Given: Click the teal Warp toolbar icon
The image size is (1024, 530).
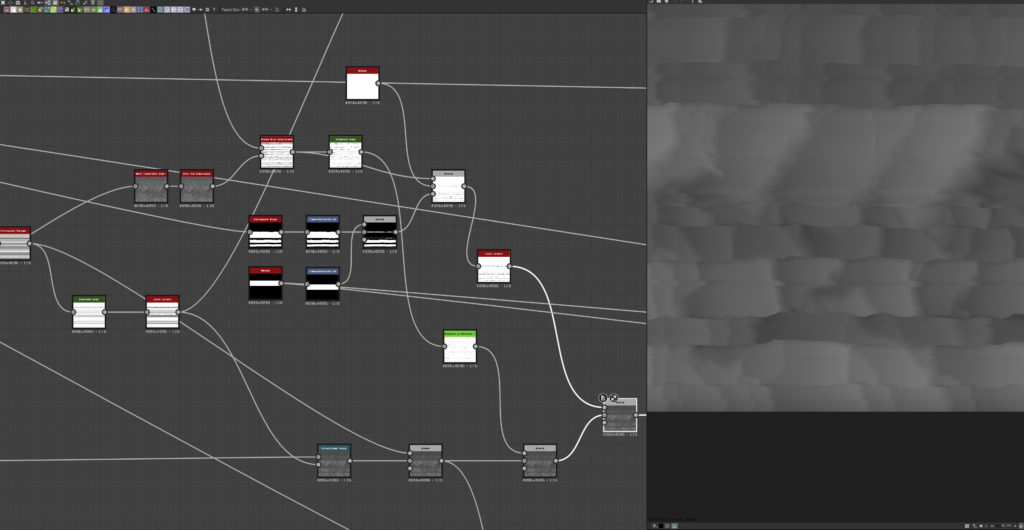Looking at the screenshot, I should 160,10.
